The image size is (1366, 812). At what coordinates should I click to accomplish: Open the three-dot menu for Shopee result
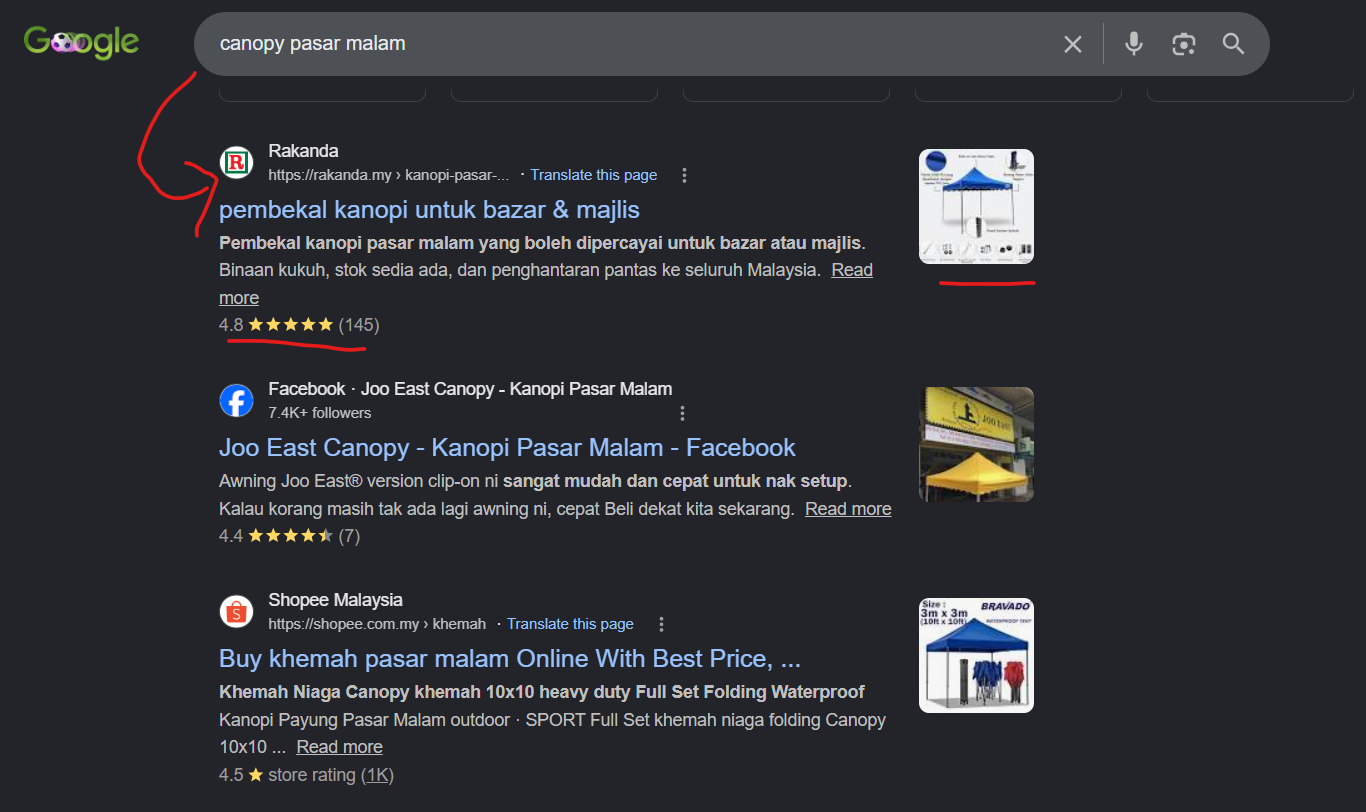[x=661, y=624]
